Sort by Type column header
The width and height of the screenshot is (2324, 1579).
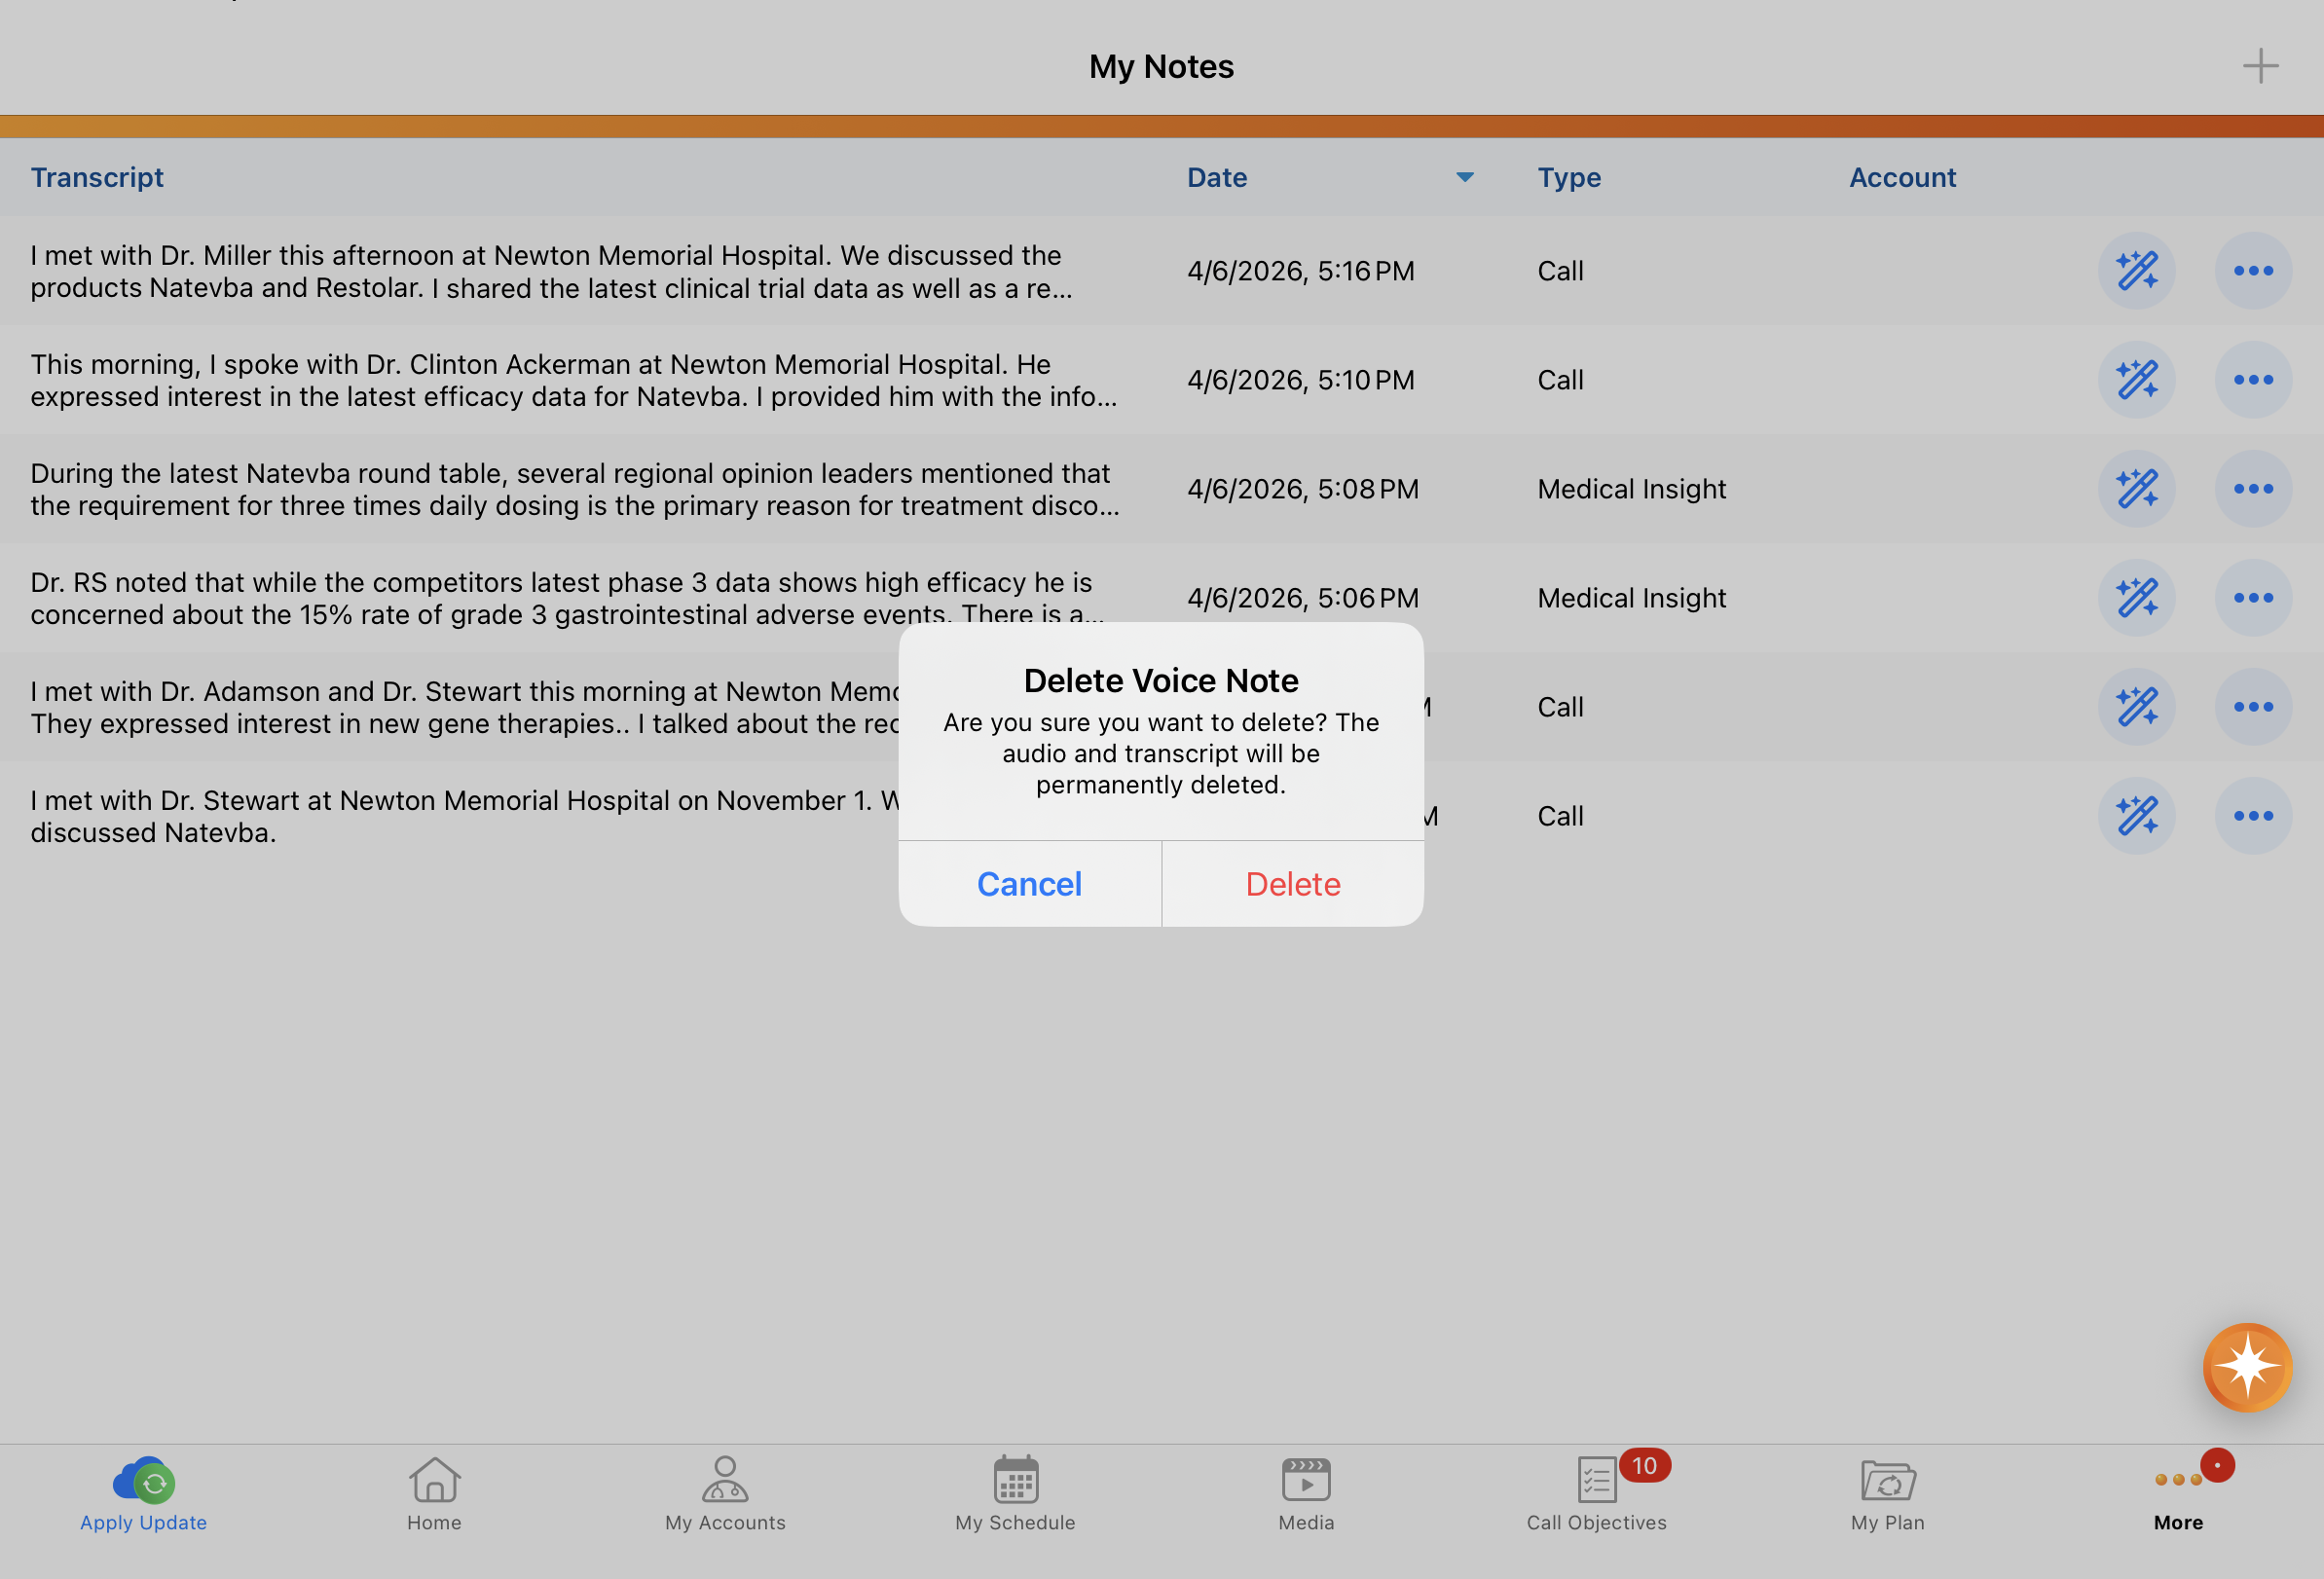tap(1568, 177)
